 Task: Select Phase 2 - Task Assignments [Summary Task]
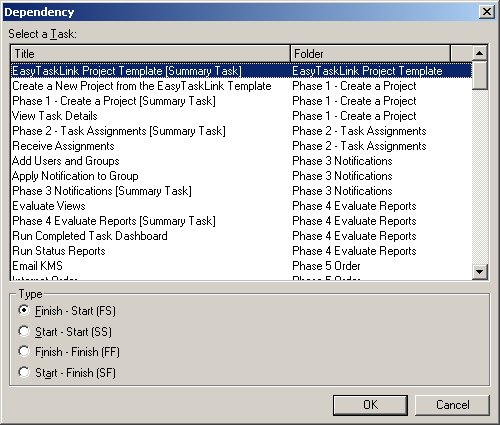pyautogui.click(x=242, y=131)
